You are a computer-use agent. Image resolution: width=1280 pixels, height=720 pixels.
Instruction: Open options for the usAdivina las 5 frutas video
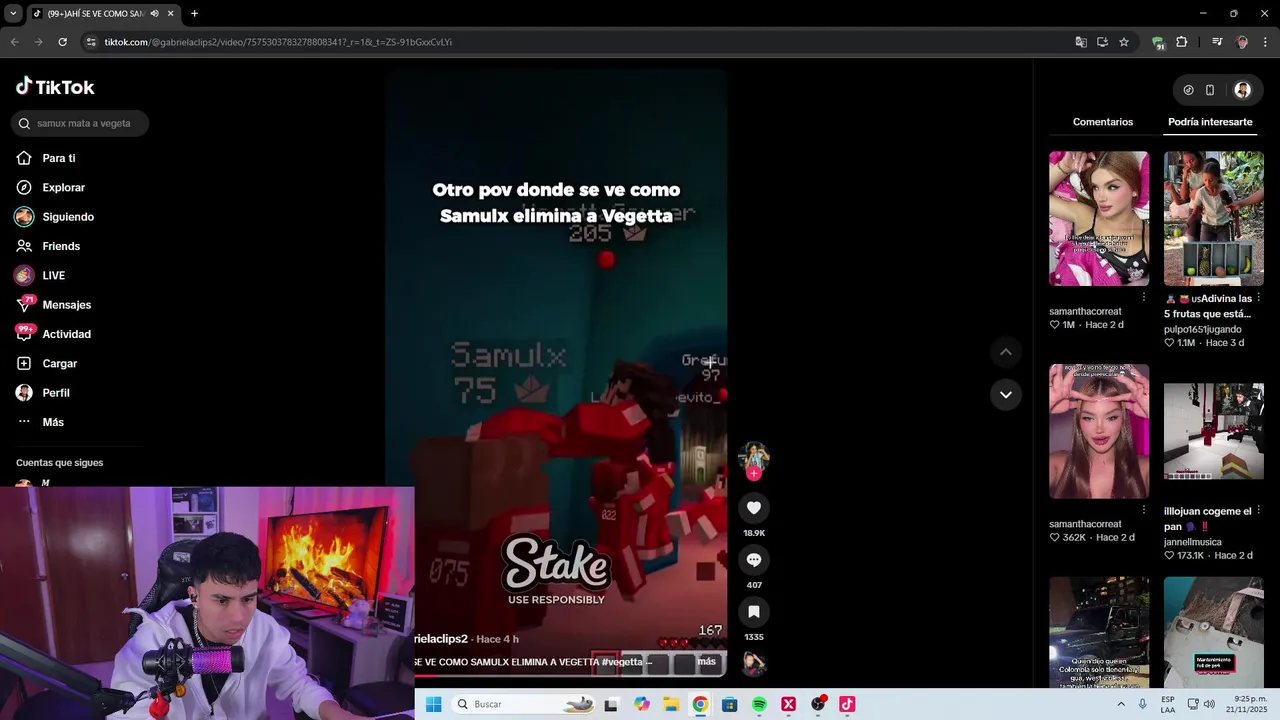click(x=1259, y=298)
